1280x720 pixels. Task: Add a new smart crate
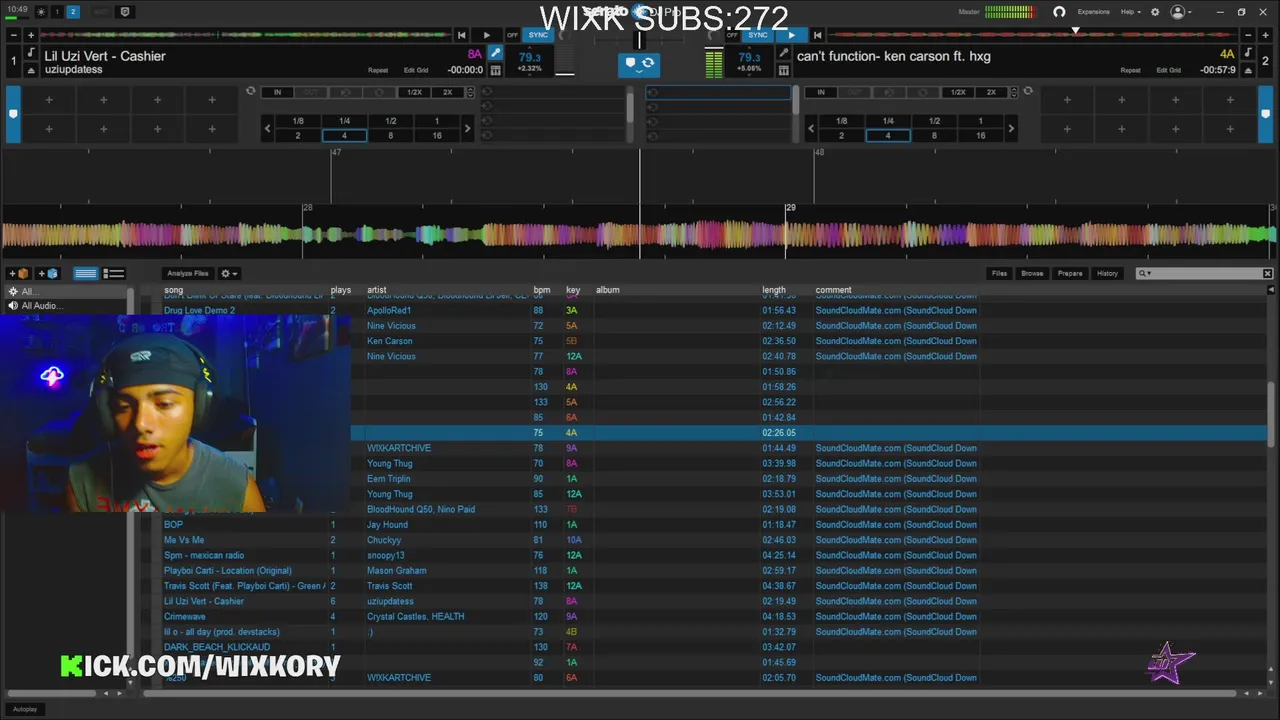point(48,273)
